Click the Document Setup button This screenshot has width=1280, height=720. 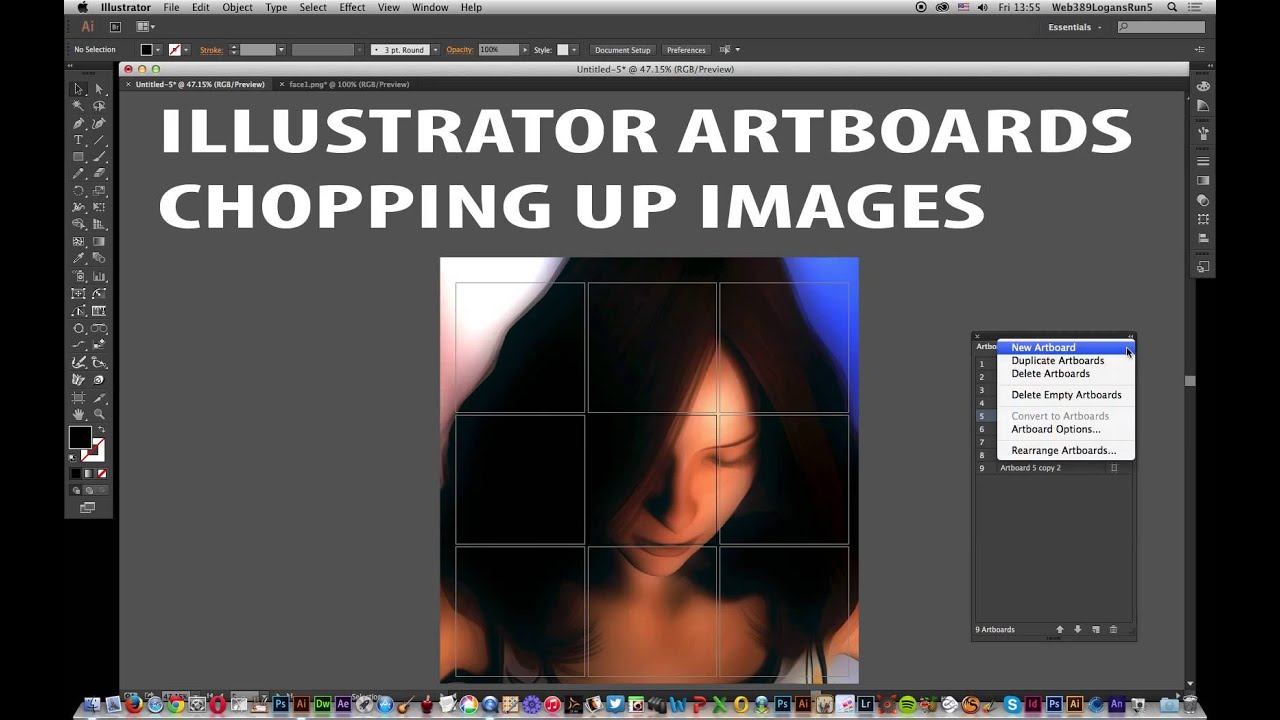622,50
